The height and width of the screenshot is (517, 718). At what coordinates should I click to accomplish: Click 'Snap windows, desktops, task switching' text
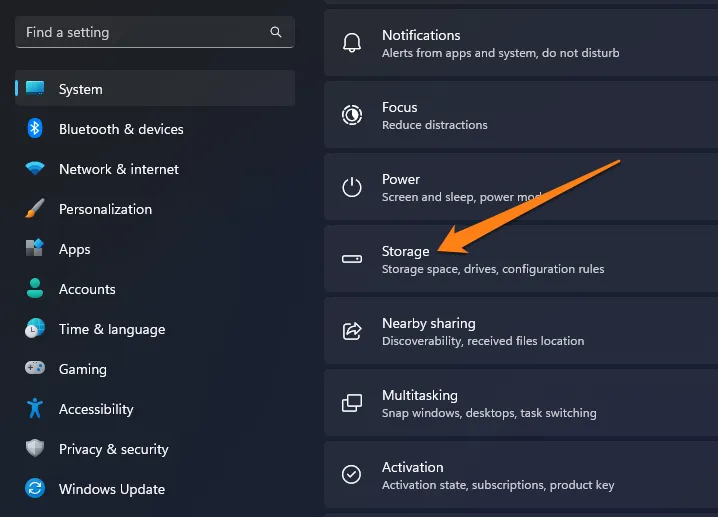[489, 413]
